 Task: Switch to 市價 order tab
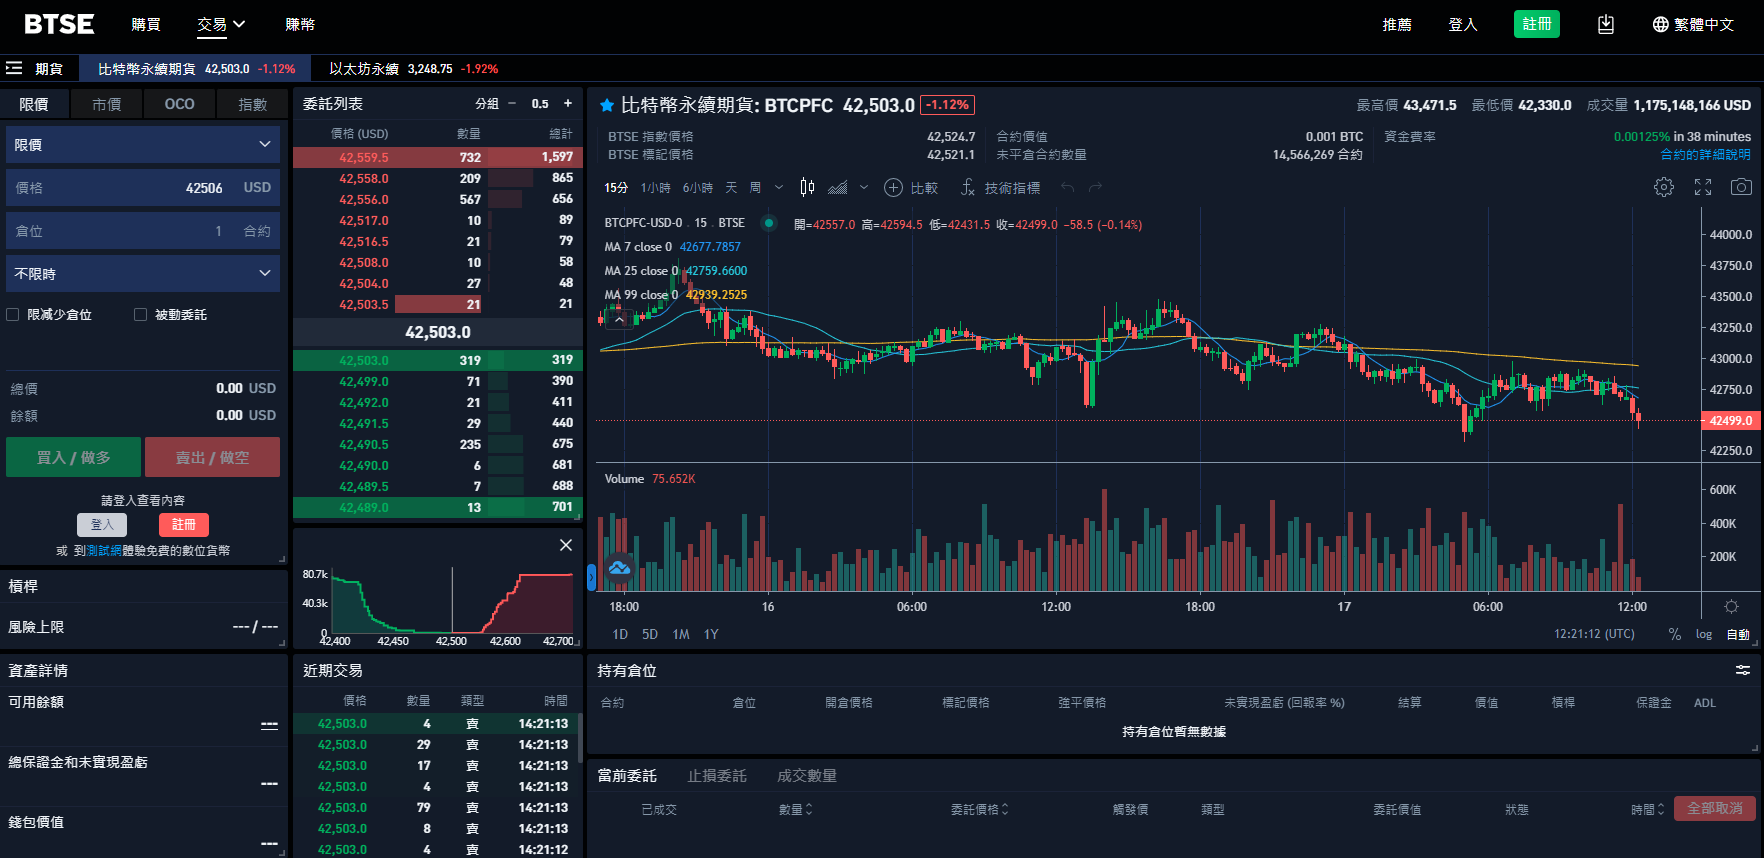tap(107, 104)
